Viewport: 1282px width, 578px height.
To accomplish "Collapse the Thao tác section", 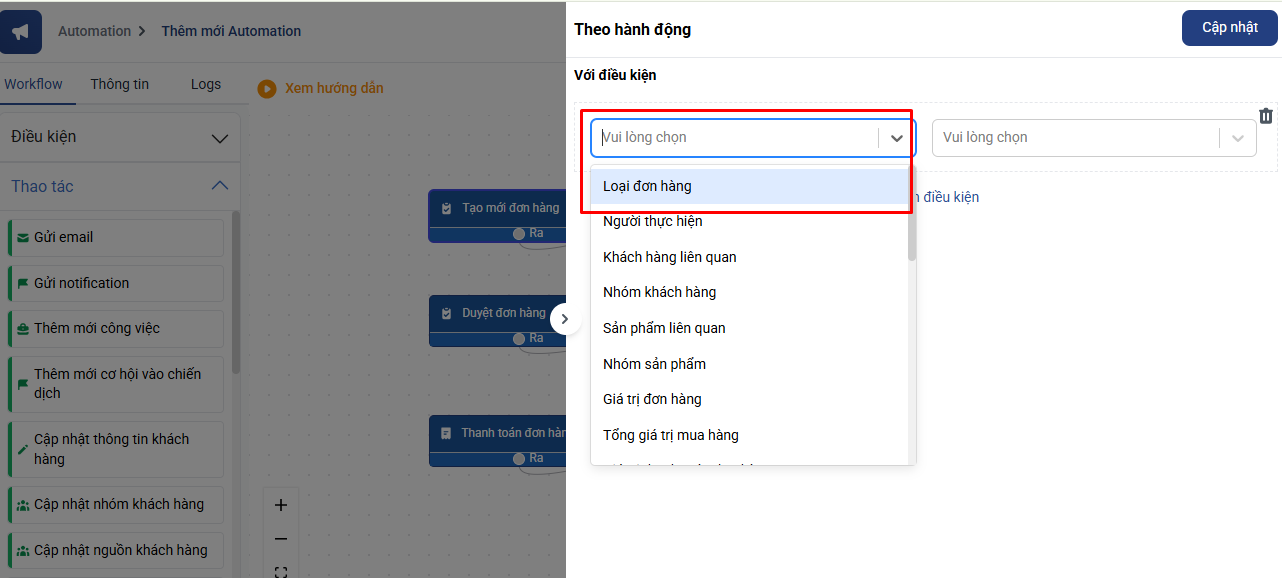I will click(220, 186).
